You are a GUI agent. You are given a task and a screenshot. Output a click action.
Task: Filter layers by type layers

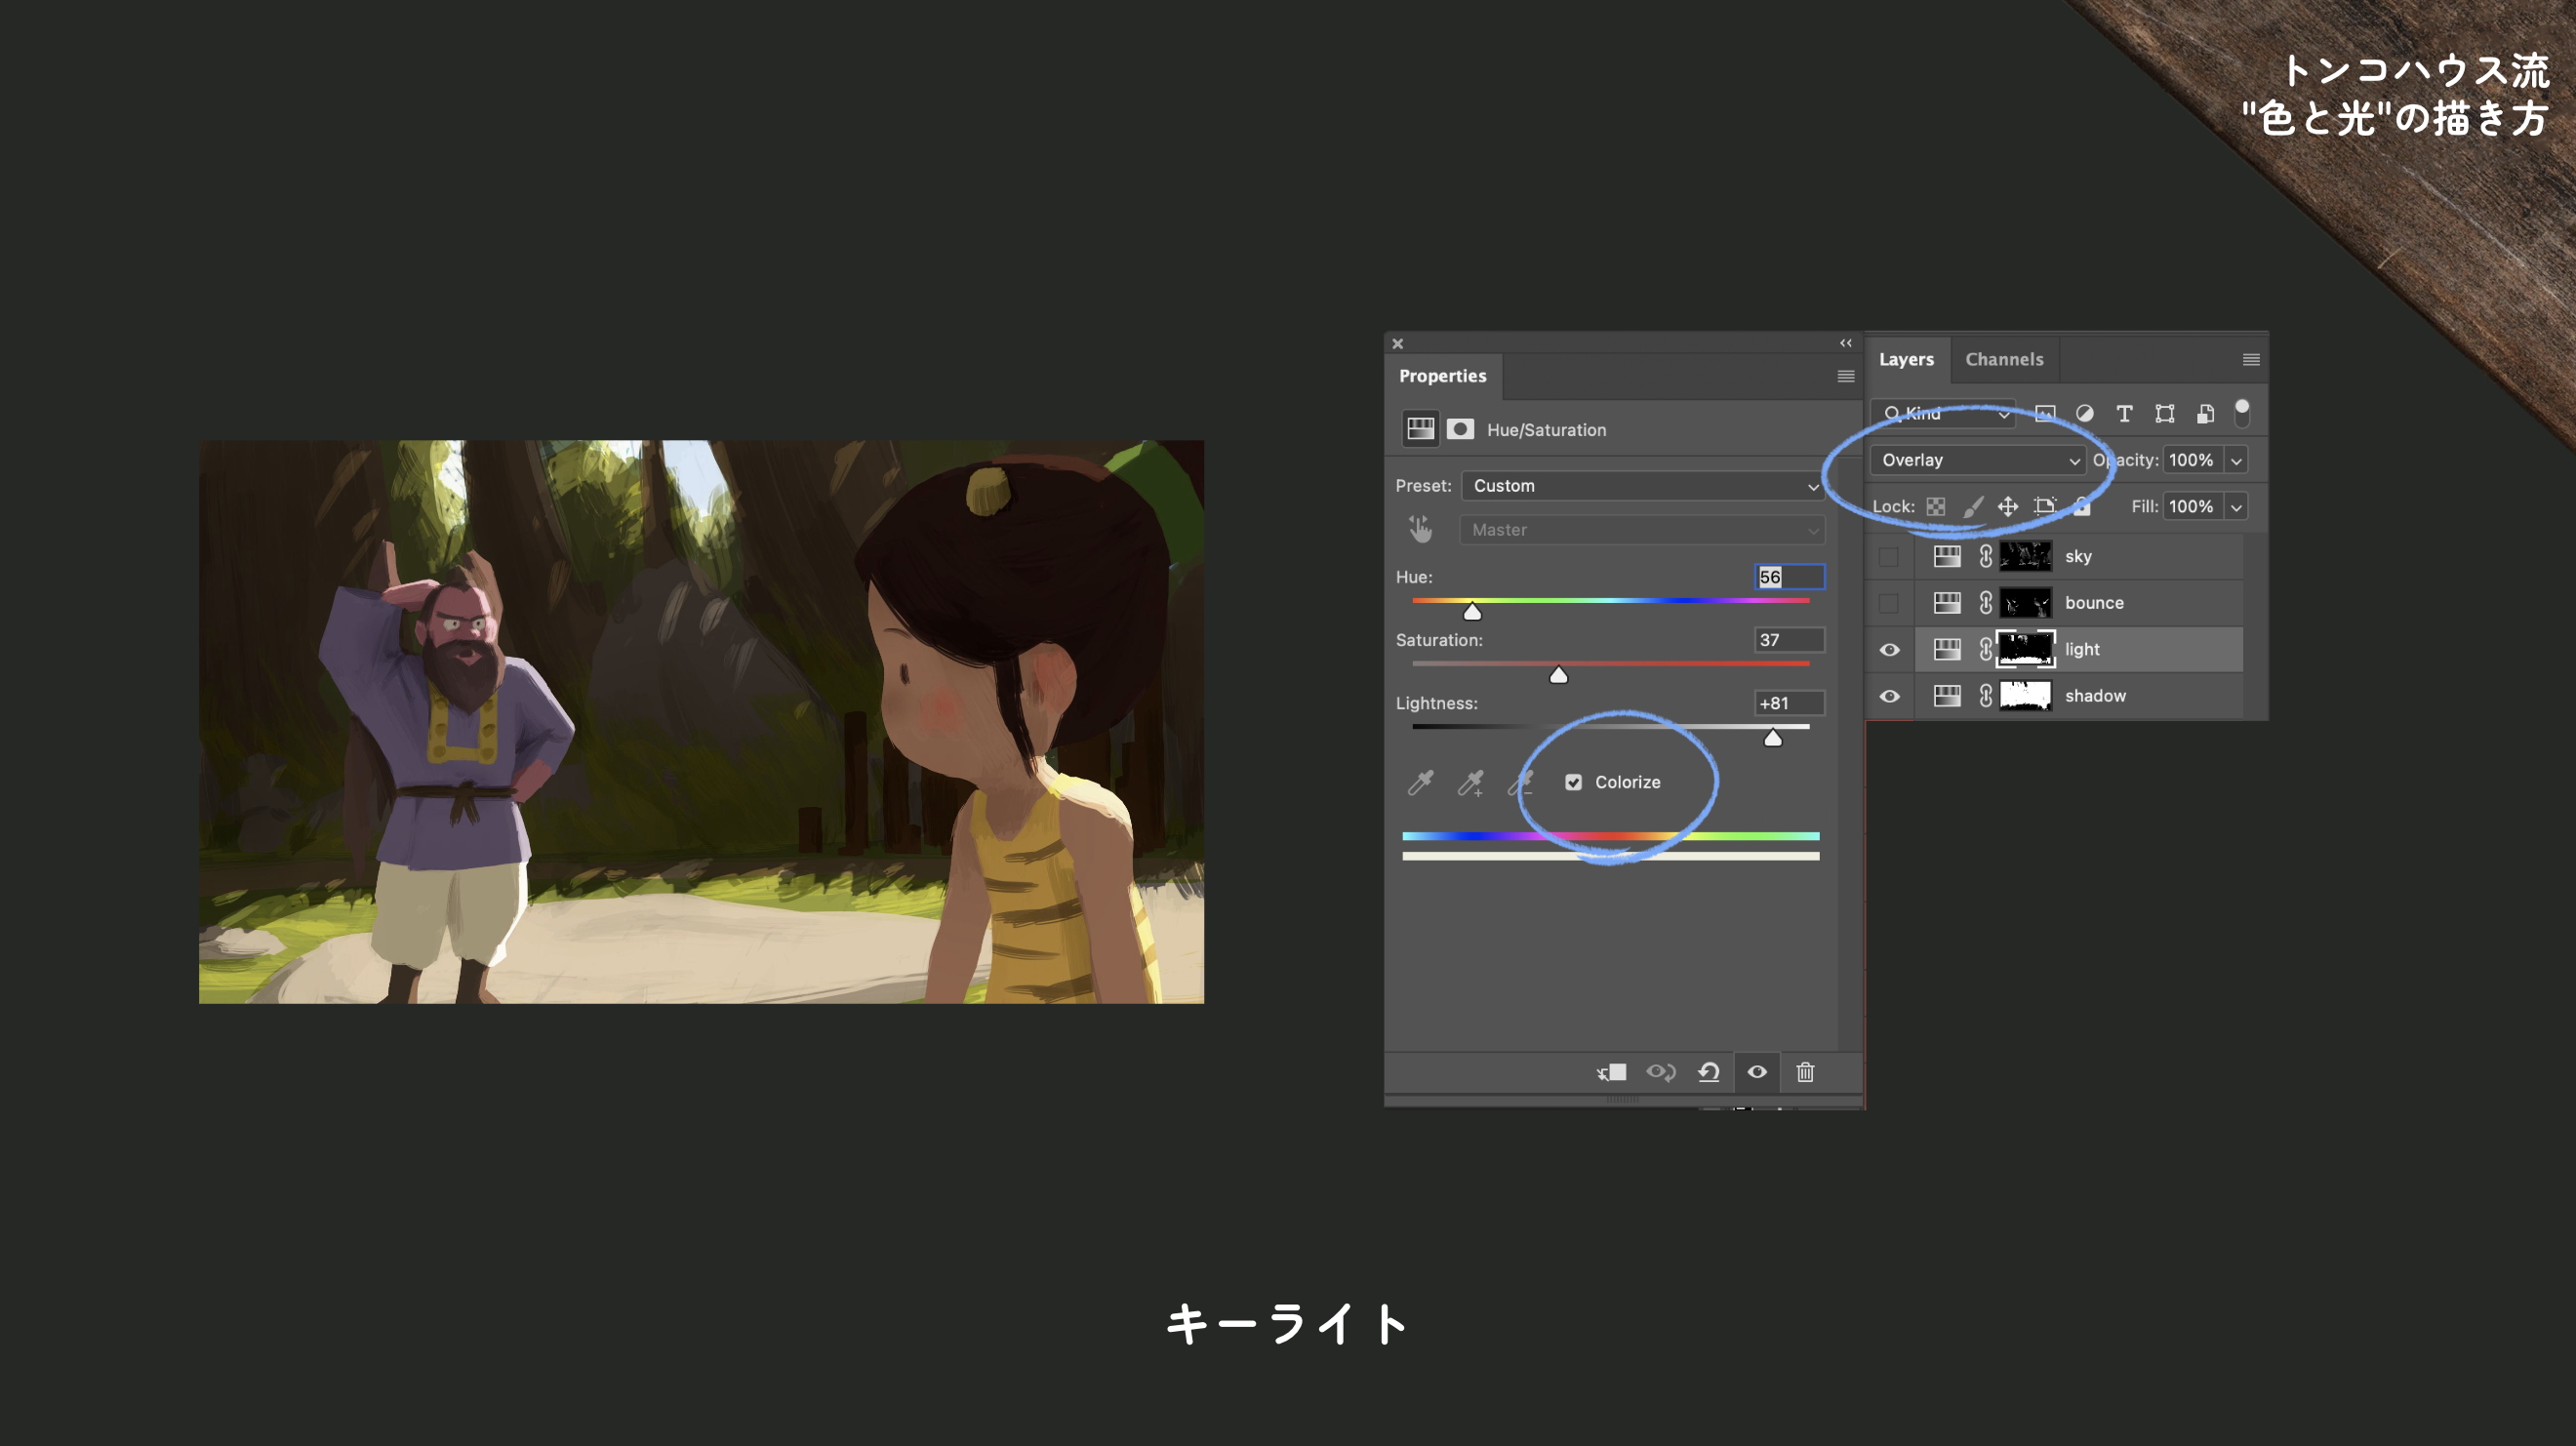[2125, 413]
